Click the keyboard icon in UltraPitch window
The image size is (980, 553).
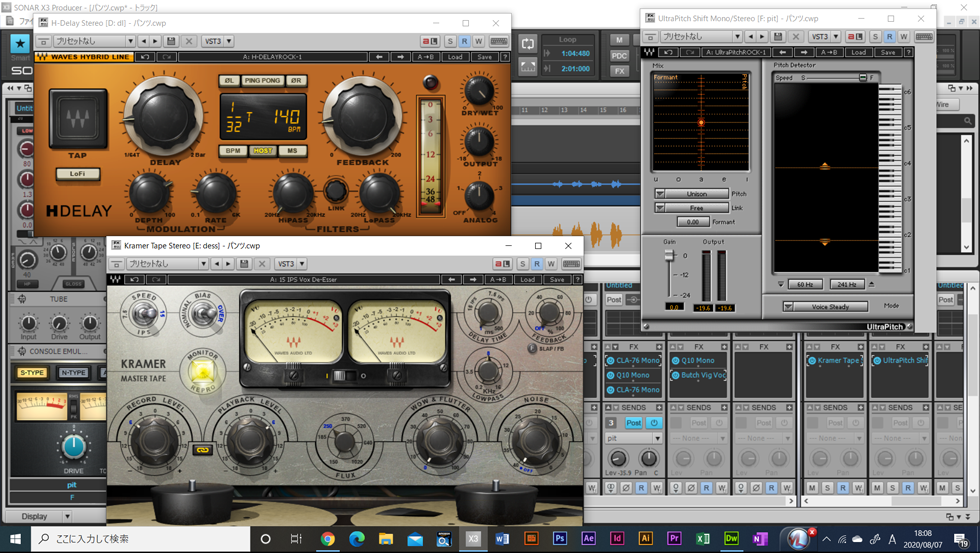924,36
